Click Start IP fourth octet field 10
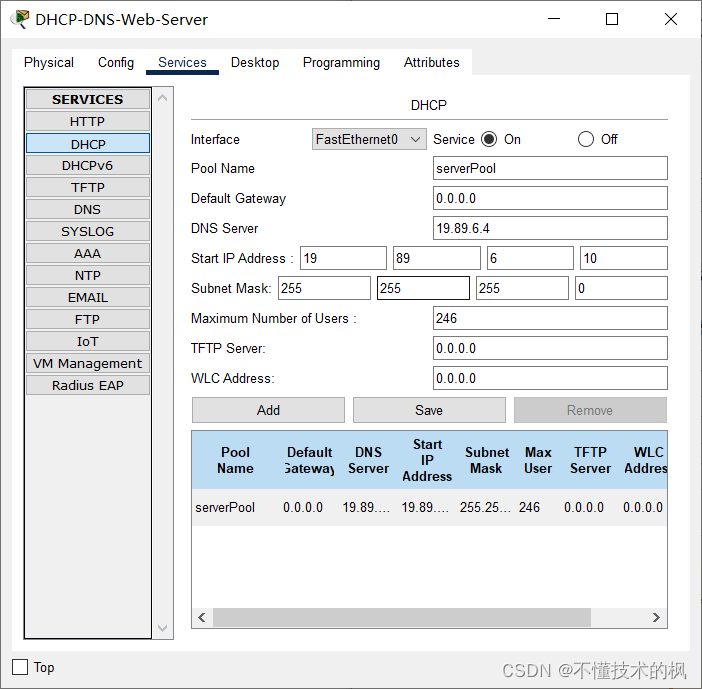Image resolution: width=702 pixels, height=689 pixels. pos(624,258)
